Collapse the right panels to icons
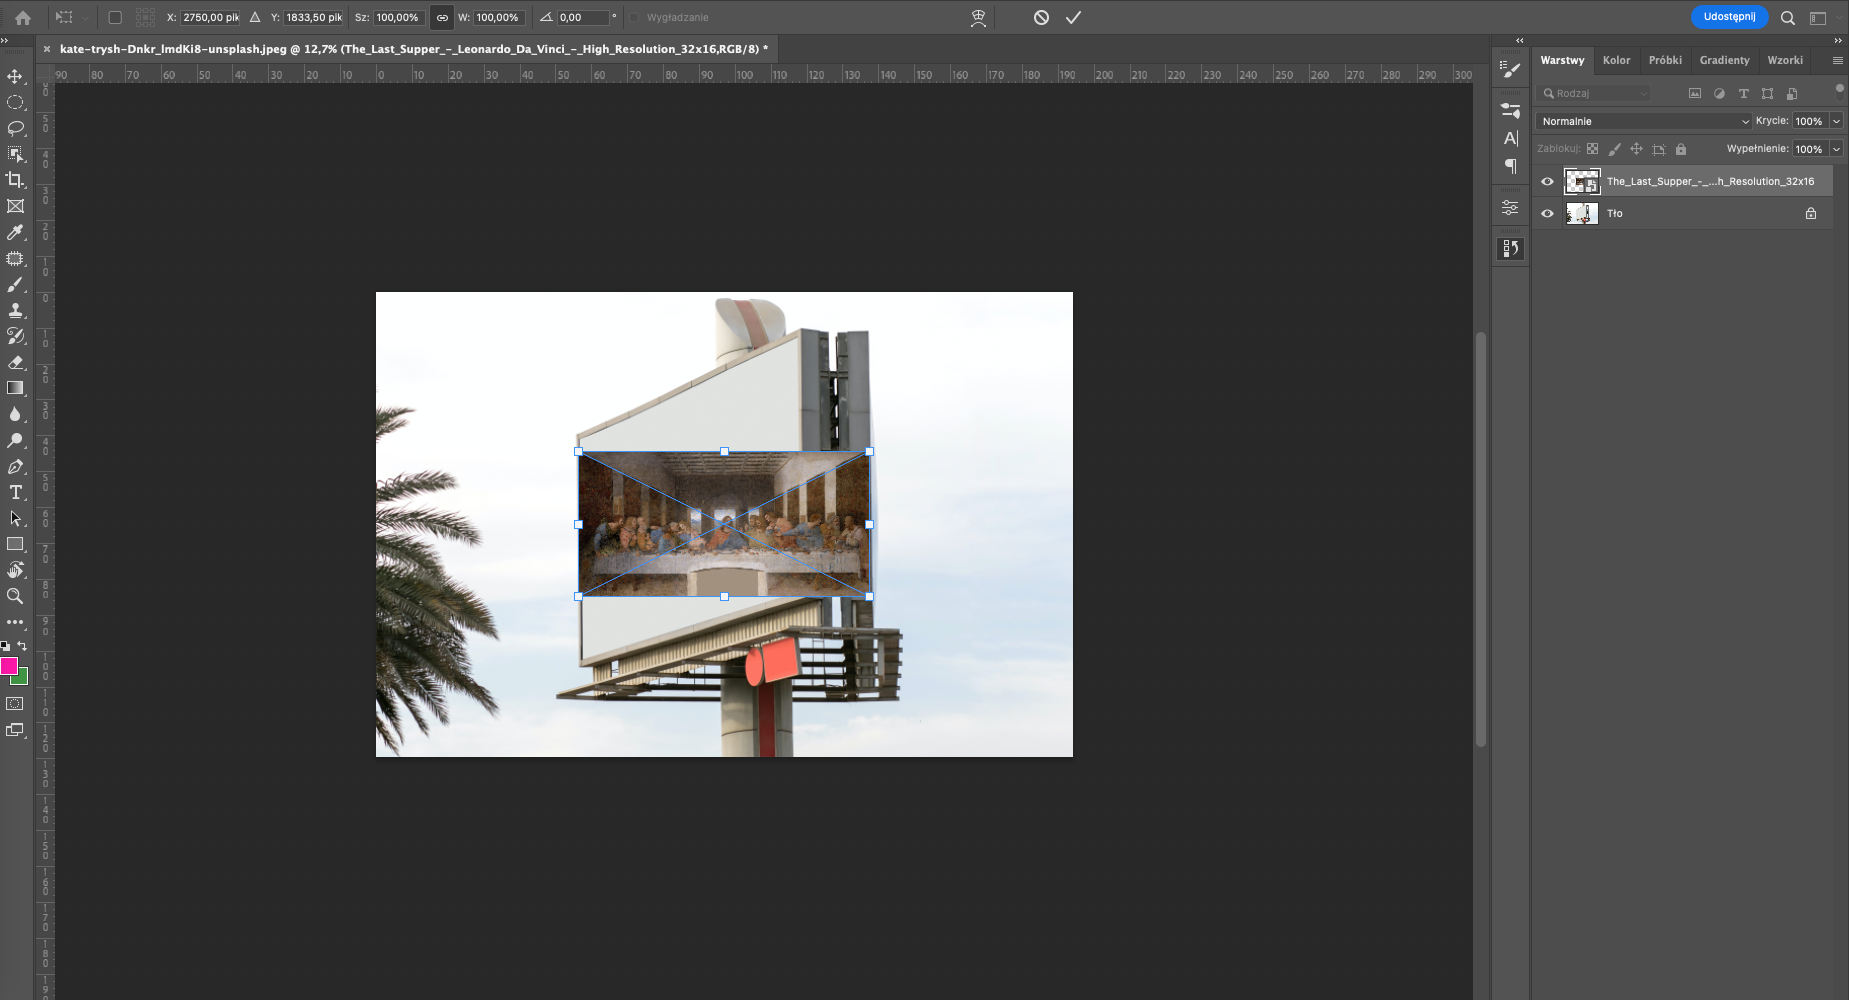Image resolution: width=1849 pixels, height=1000 pixels. [1838, 40]
